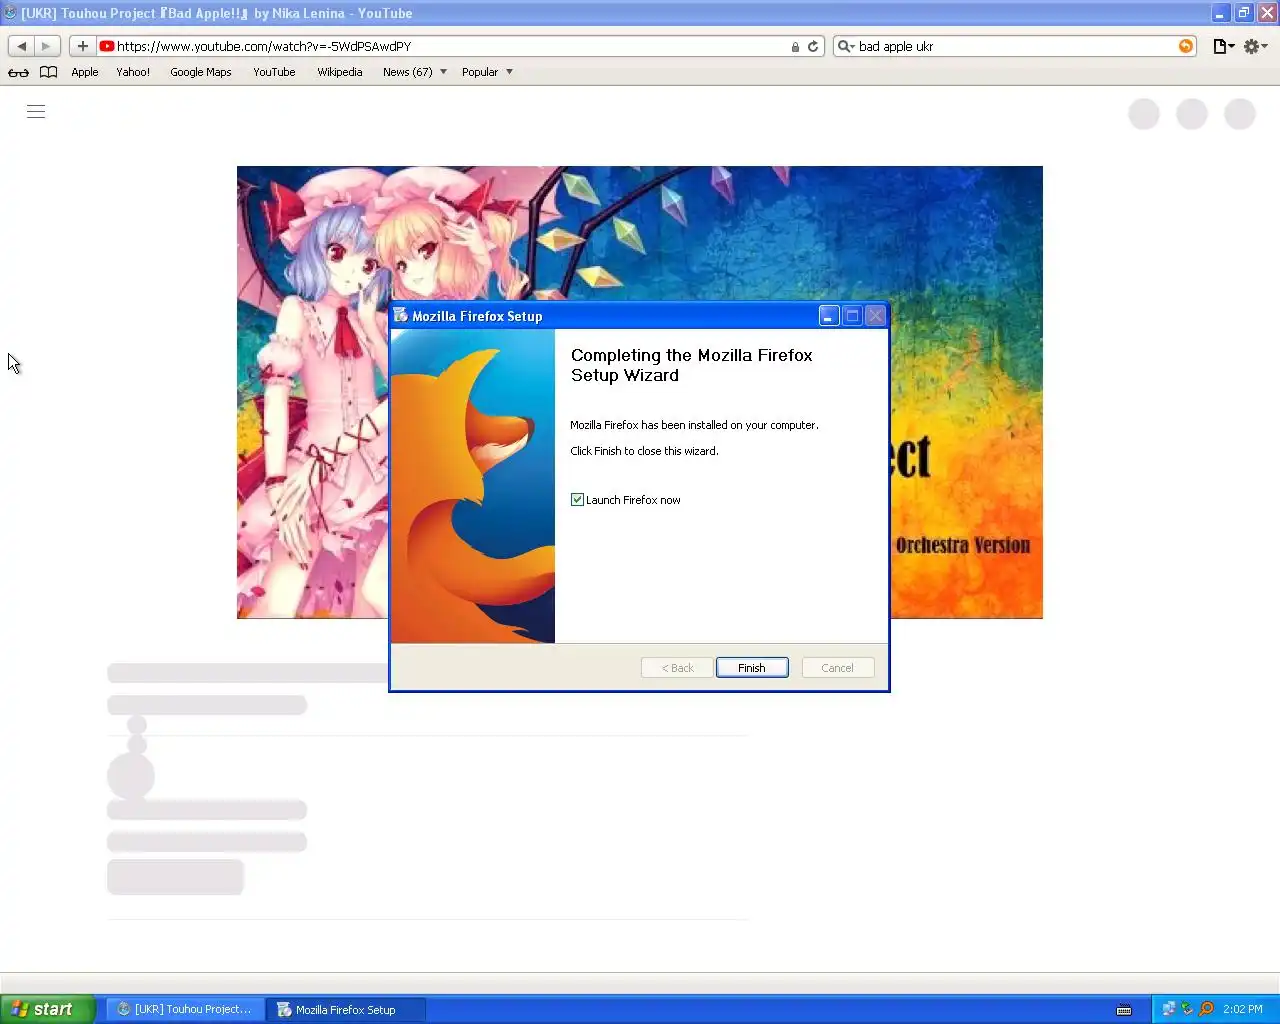Viewport: 1280px width, 1024px height.
Task: Open the Yahoo! bookmark
Action: pos(133,72)
